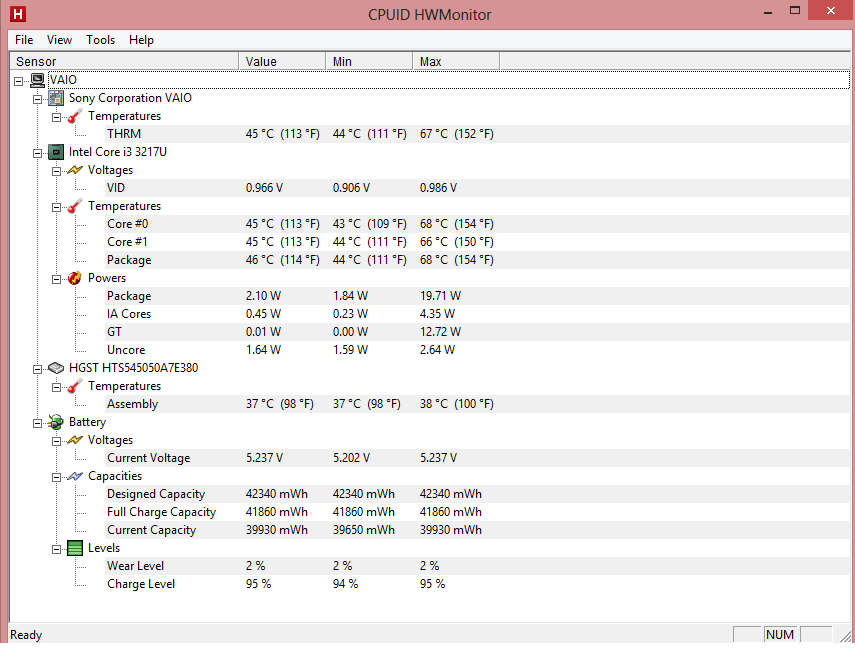
Task: Select the Package temperature row
Action: [x=129, y=260]
